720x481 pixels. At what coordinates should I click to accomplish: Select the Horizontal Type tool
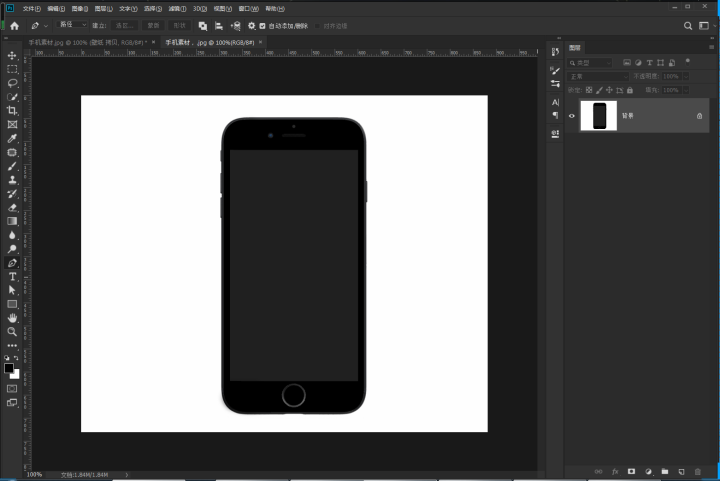pyautogui.click(x=12, y=276)
